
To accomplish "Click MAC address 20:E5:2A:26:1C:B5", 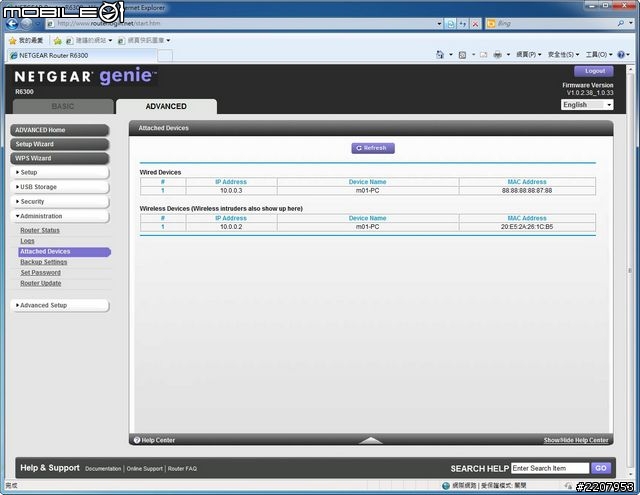I will 527,227.
